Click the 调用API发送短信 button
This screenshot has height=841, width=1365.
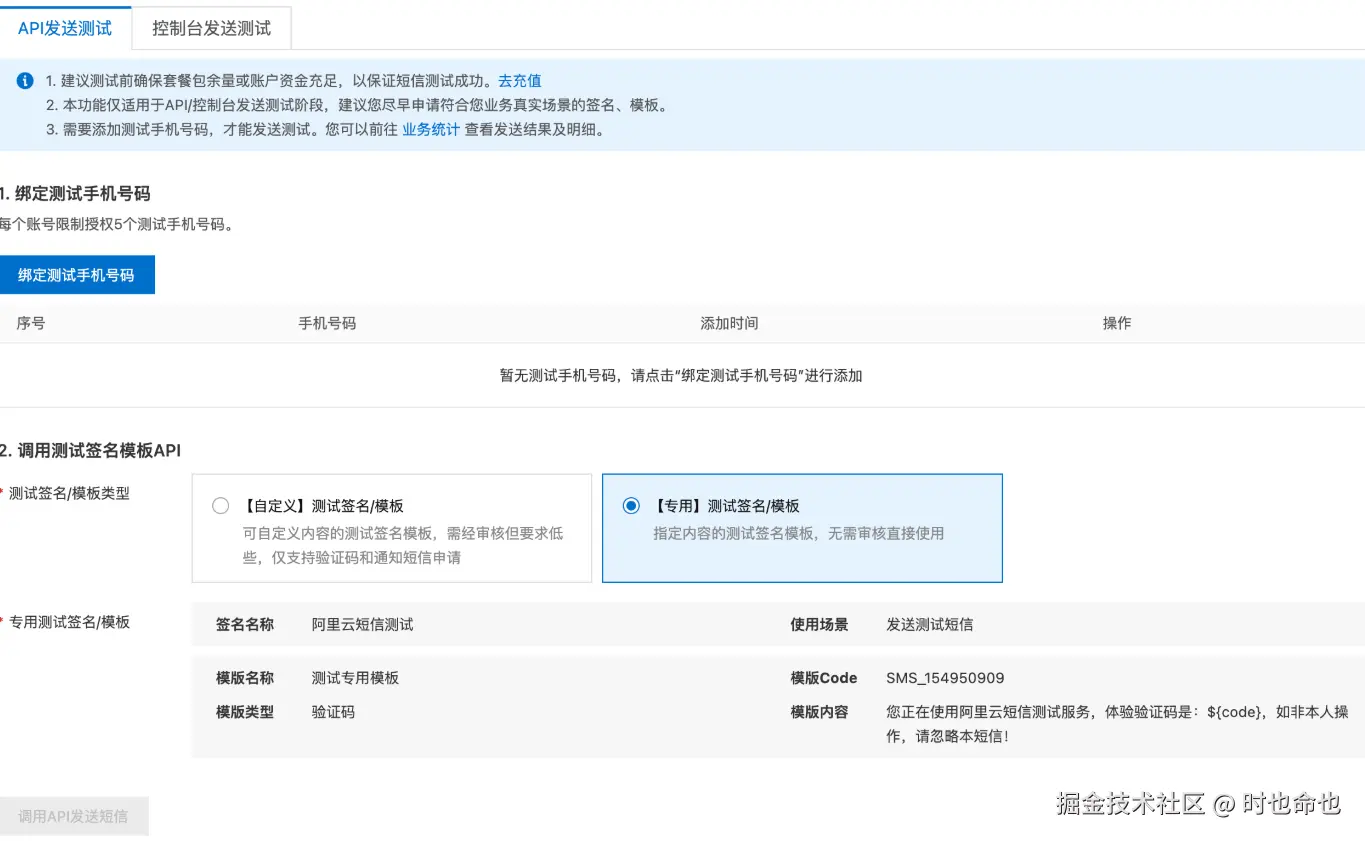click(x=74, y=816)
